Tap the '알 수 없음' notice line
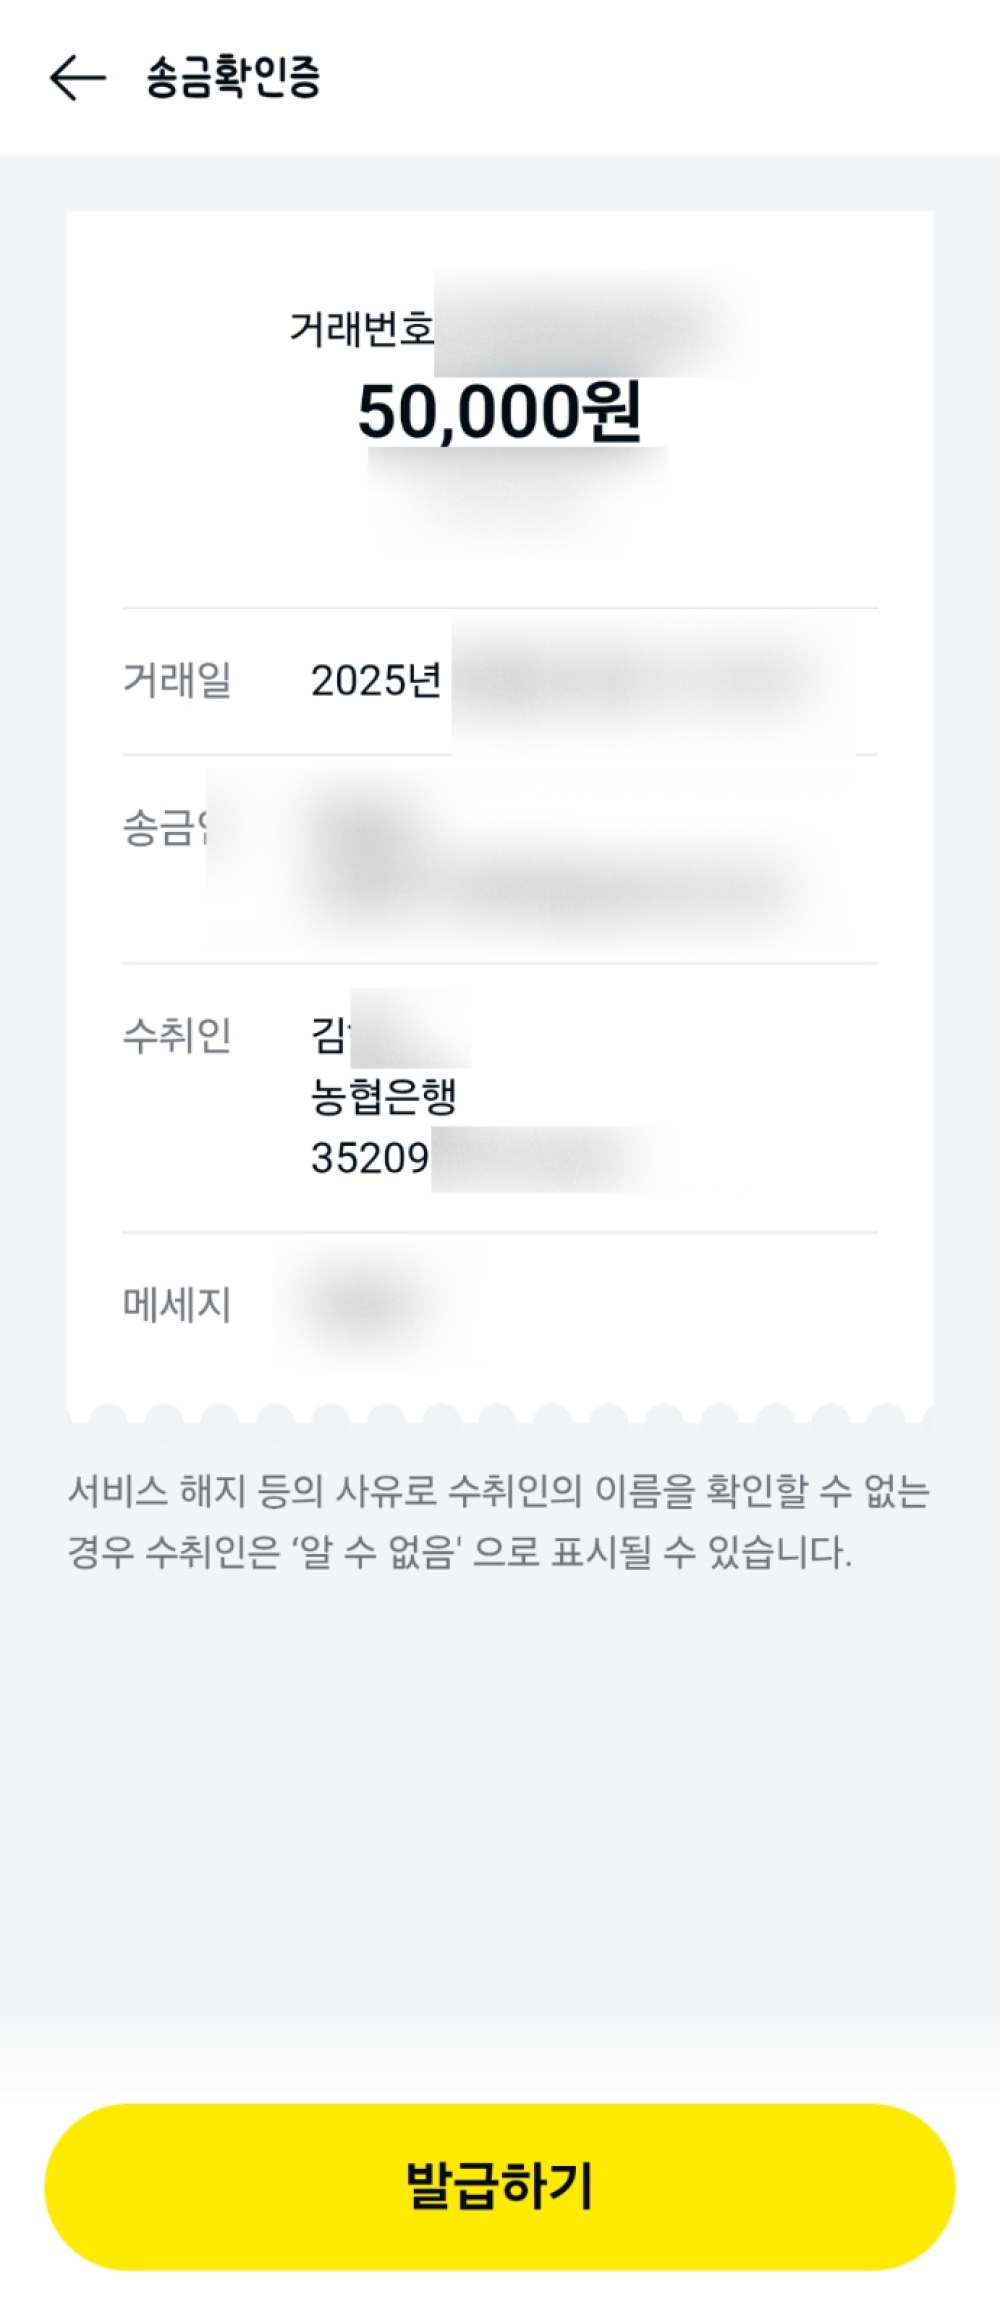Image resolution: width=1000 pixels, height=2315 pixels. [460, 1553]
